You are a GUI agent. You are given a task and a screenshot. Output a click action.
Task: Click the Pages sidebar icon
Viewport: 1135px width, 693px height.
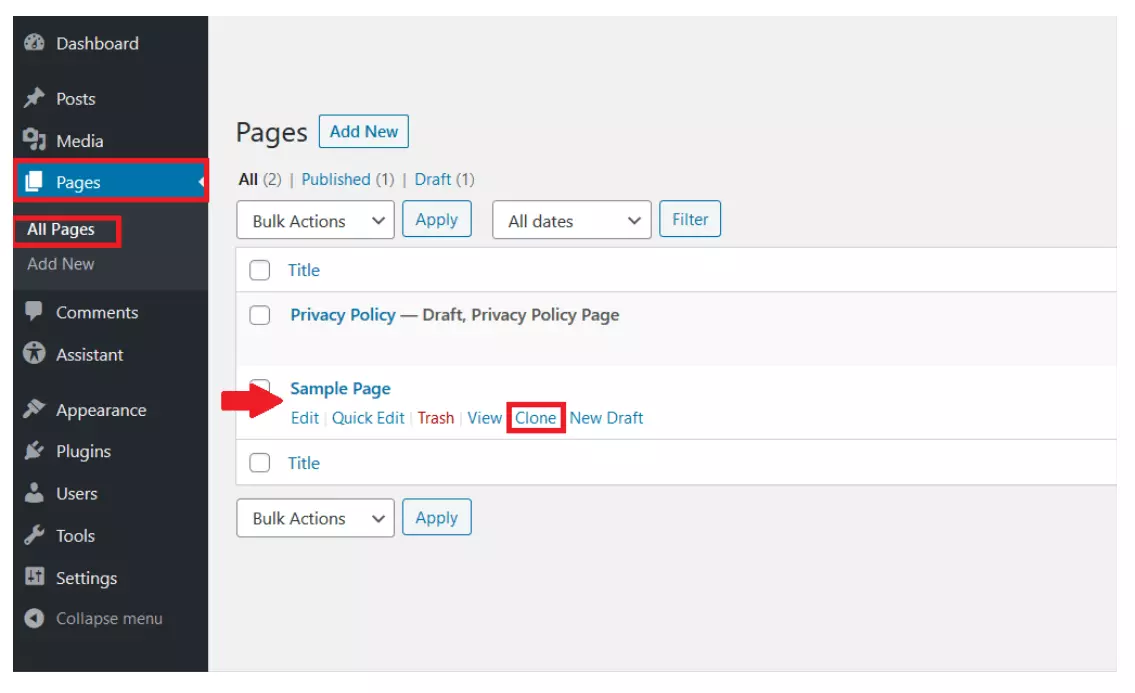[x=33, y=182]
